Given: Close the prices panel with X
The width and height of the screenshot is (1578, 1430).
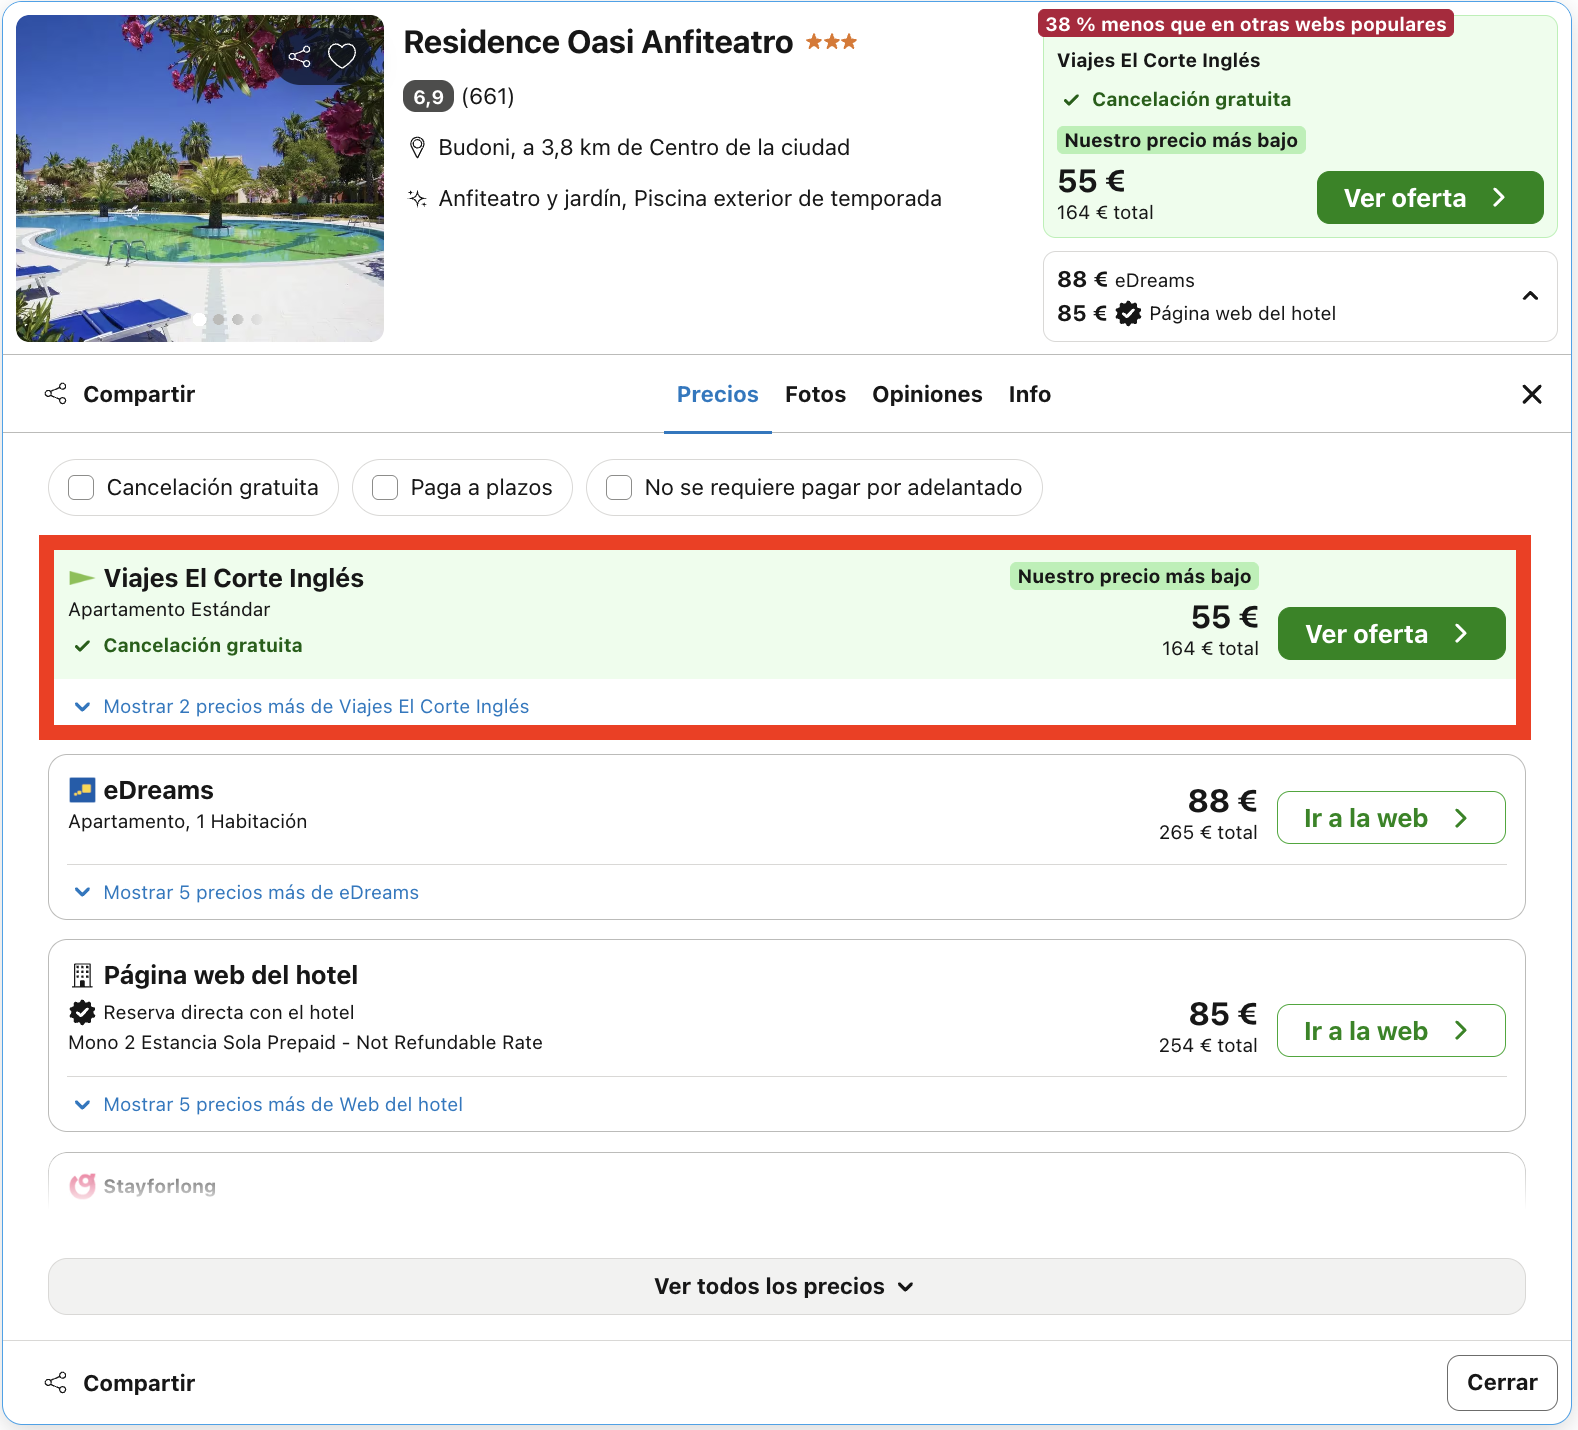Looking at the screenshot, I should pos(1531,394).
